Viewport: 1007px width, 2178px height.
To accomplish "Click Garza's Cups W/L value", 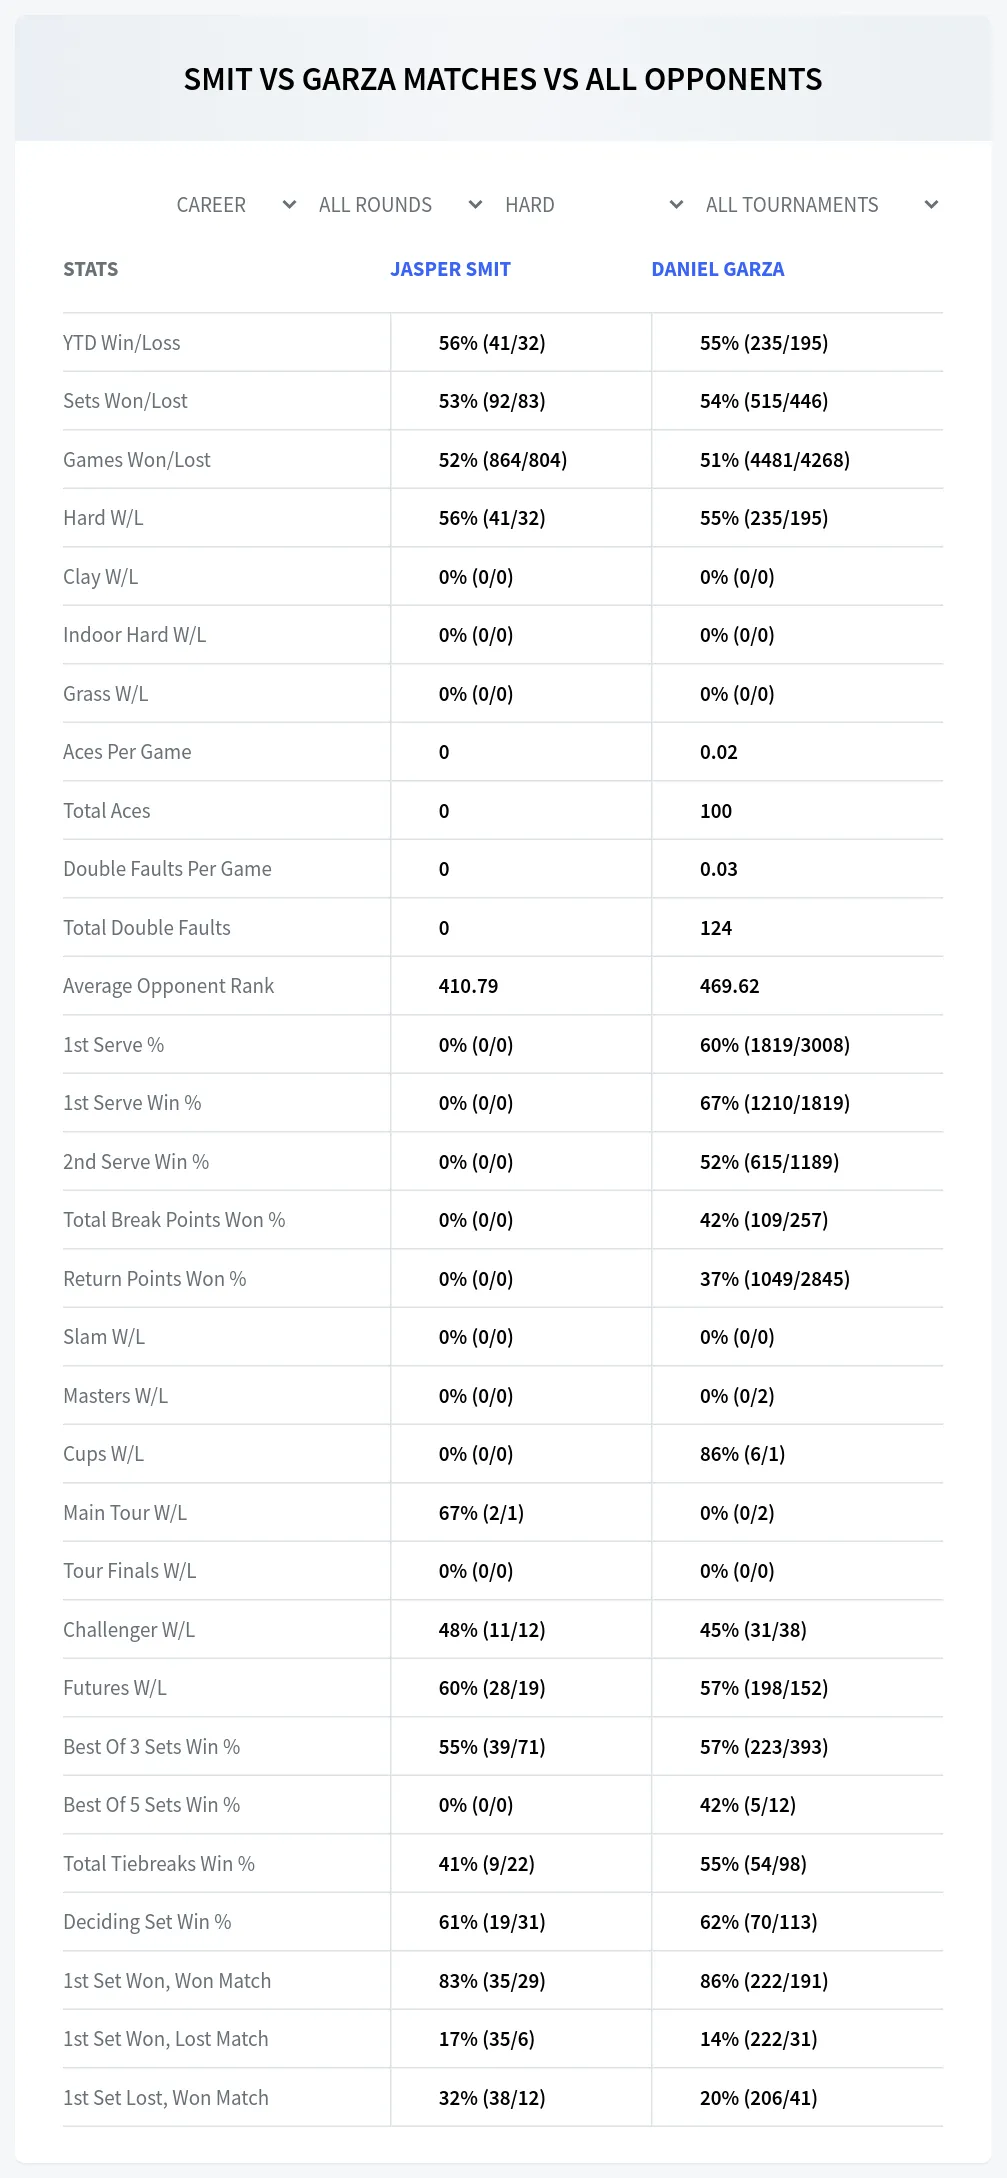I will (x=742, y=1454).
